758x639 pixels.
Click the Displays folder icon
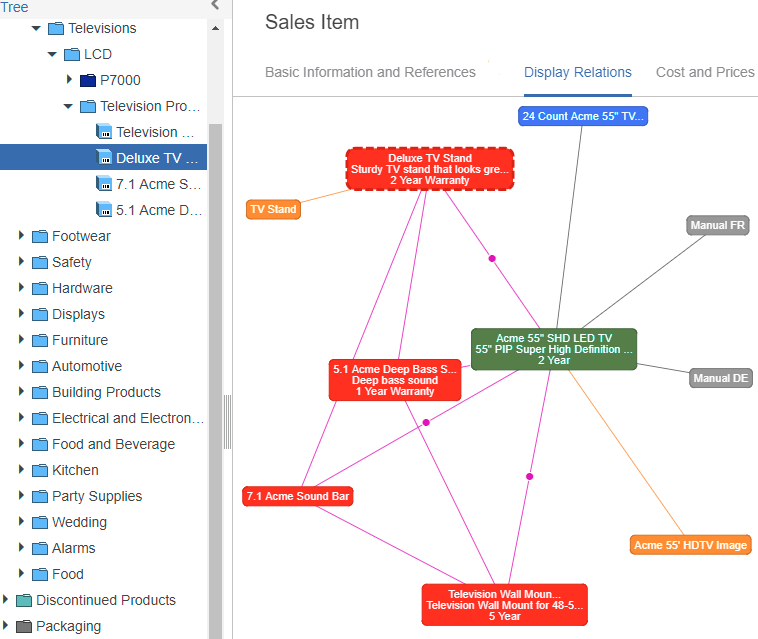[40, 315]
